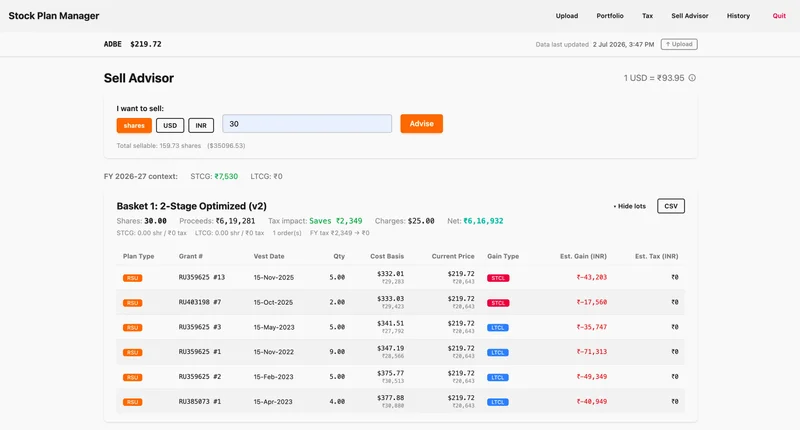The height and width of the screenshot is (430, 800).
Task: Click LTCL badge for 15-Nov-2022 lot
Action: [x=497, y=352]
